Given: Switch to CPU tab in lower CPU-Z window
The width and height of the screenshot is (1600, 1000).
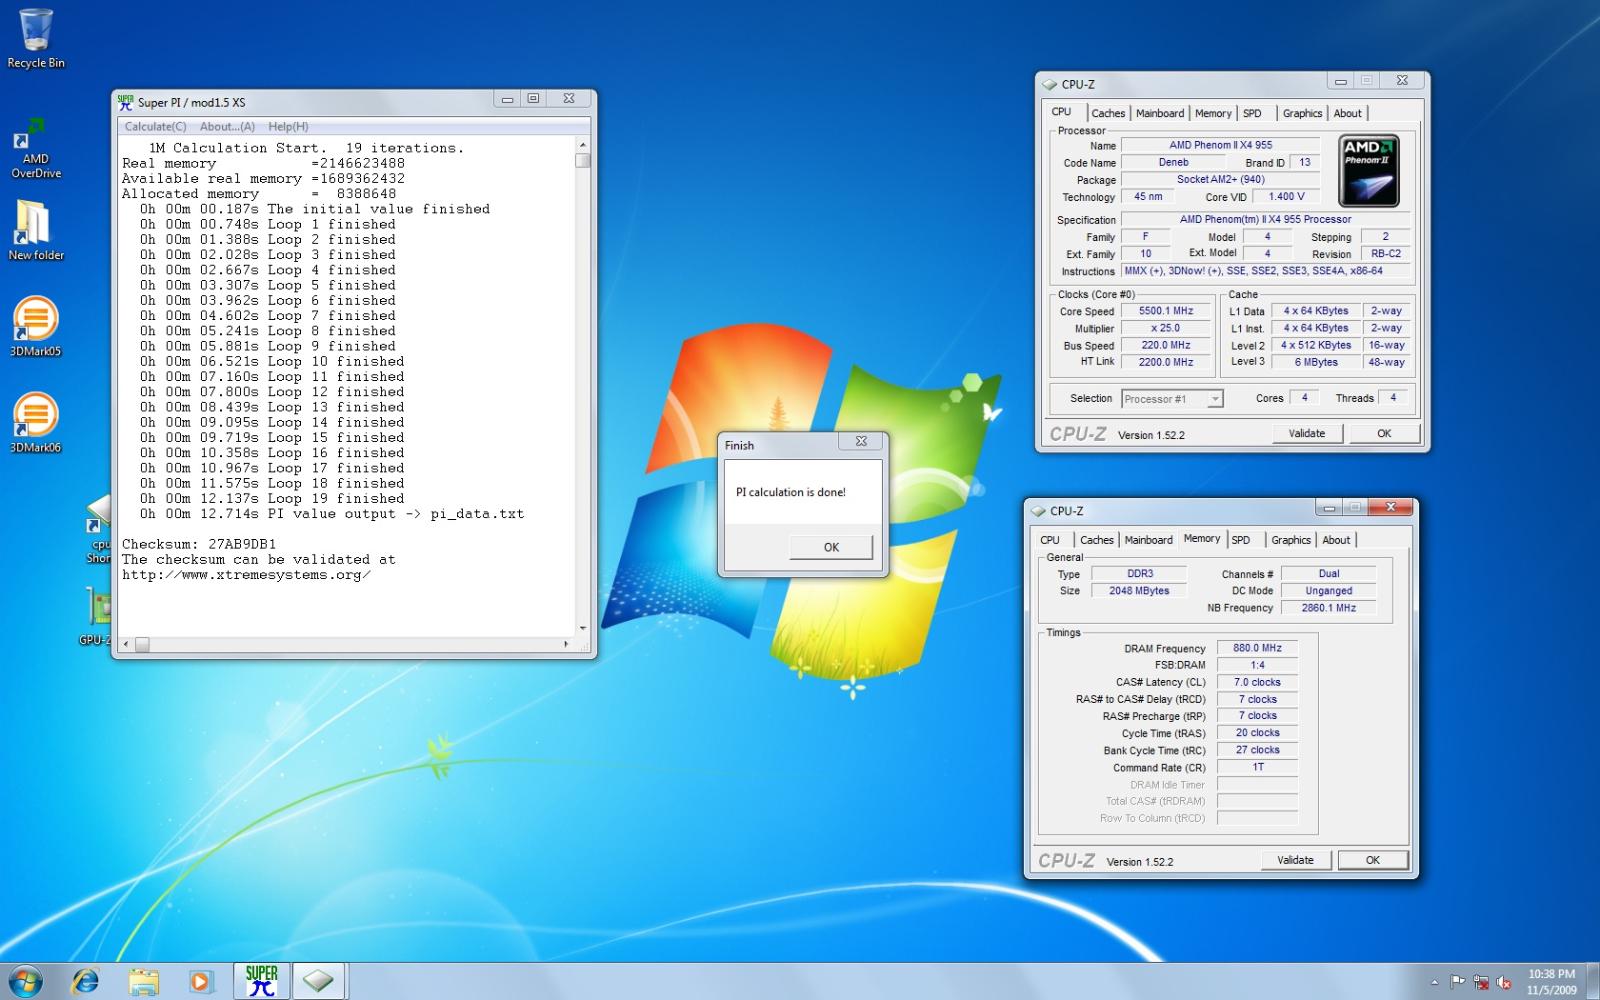Looking at the screenshot, I should [1050, 540].
